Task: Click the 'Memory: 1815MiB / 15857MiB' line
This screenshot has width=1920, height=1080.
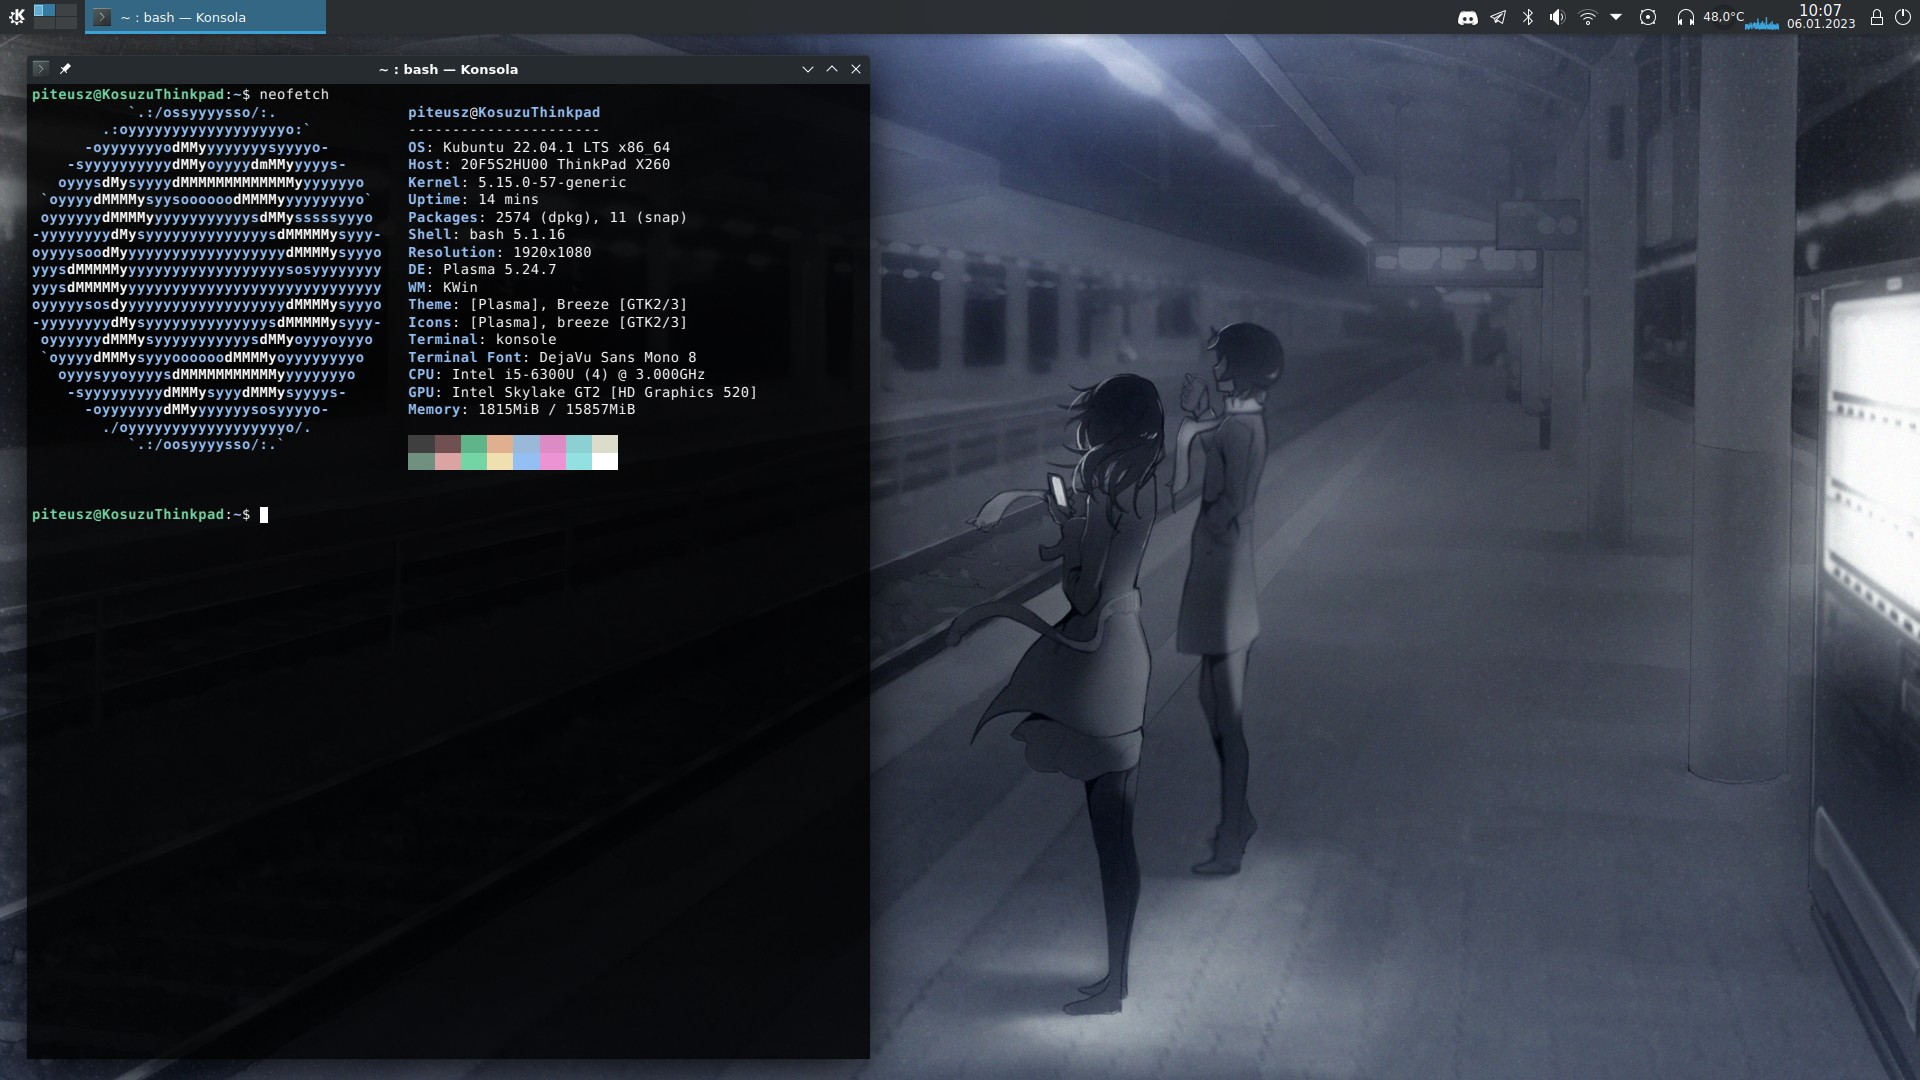Action: 521,409
